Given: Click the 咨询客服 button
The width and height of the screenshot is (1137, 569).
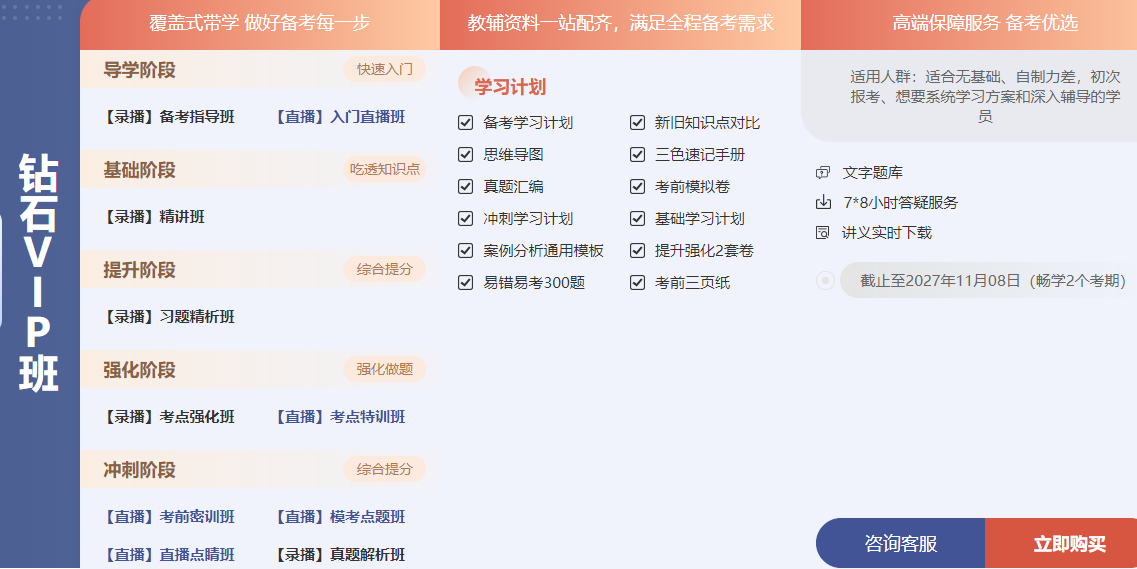Looking at the screenshot, I should (900, 544).
